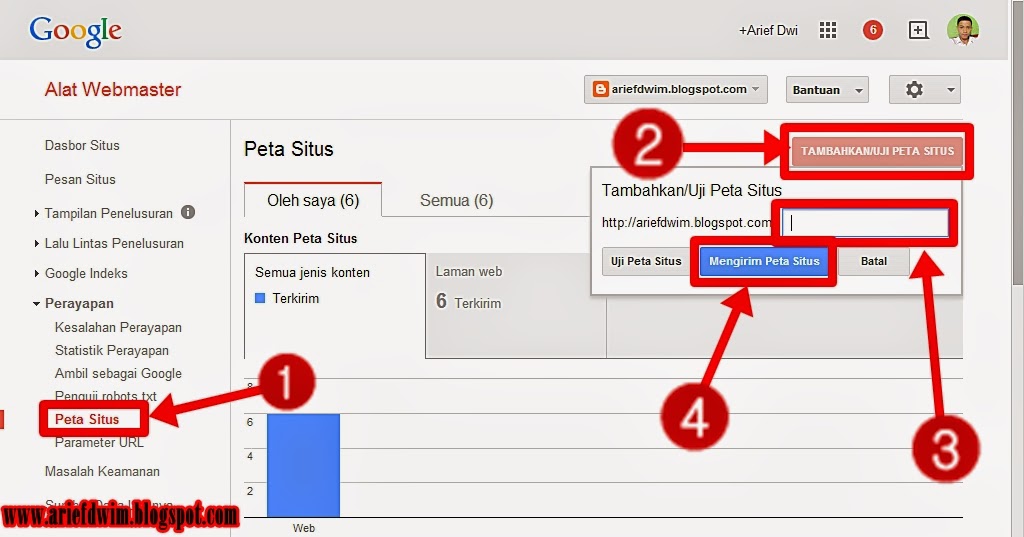
Task: Click Tambahkan/Uji Peta Situs button
Action: coord(877,151)
